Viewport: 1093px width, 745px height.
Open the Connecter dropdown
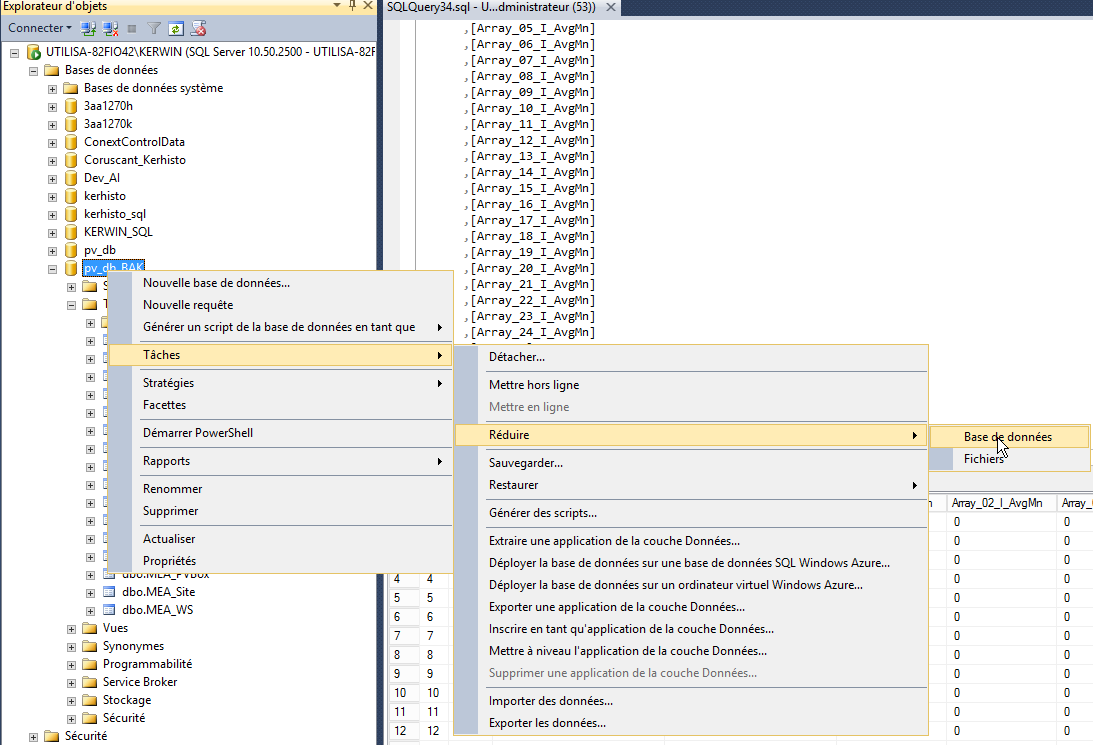click(40, 28)
